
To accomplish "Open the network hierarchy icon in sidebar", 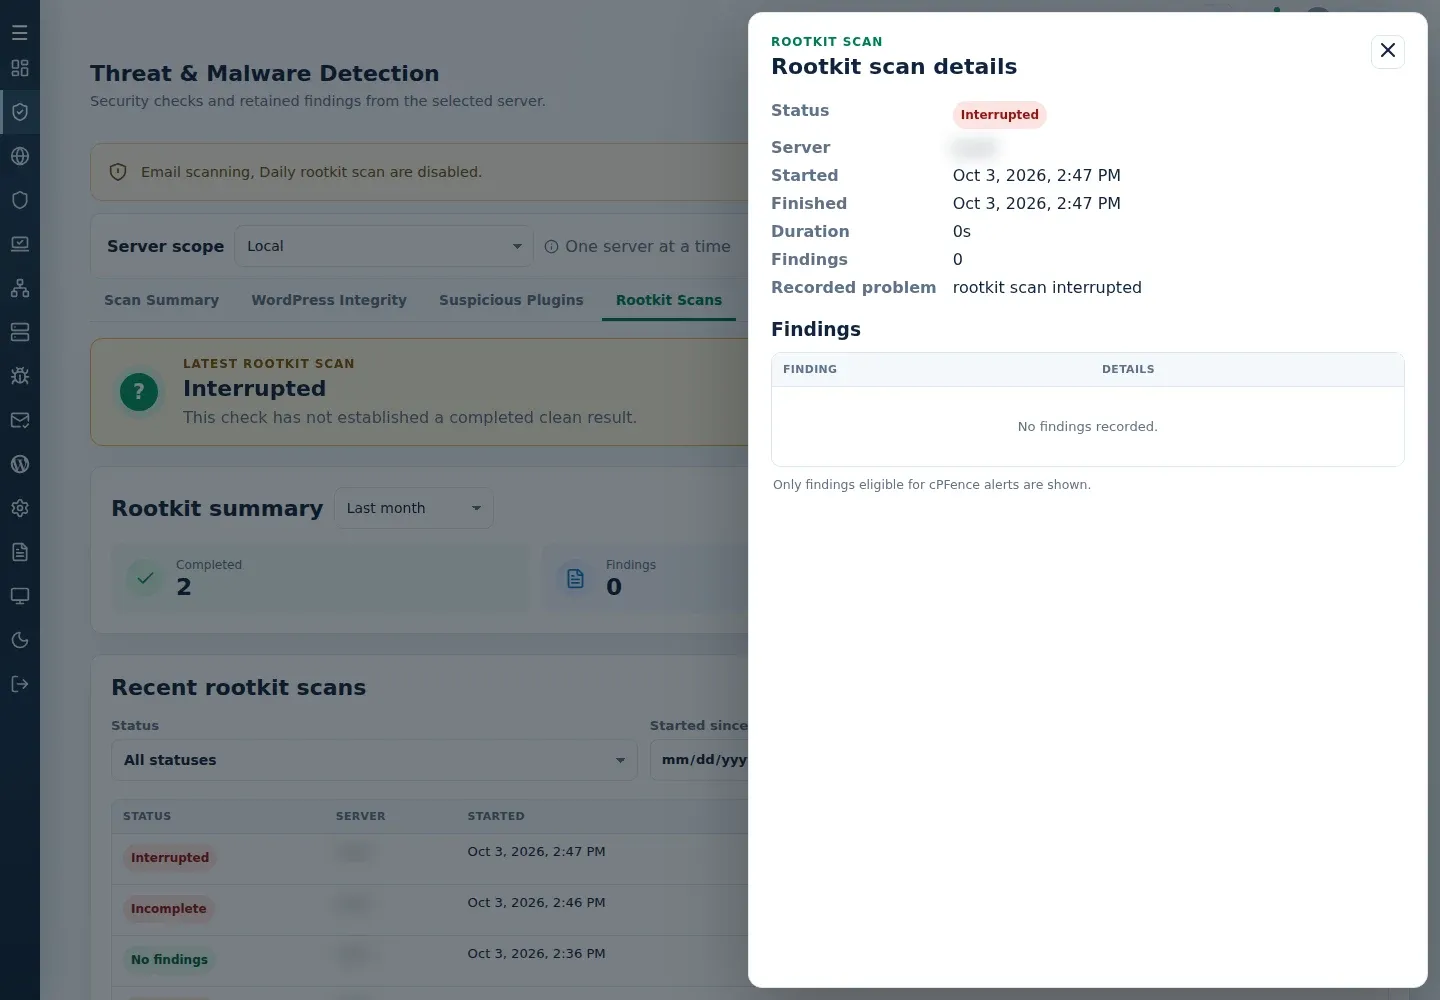I will [20, 288].
